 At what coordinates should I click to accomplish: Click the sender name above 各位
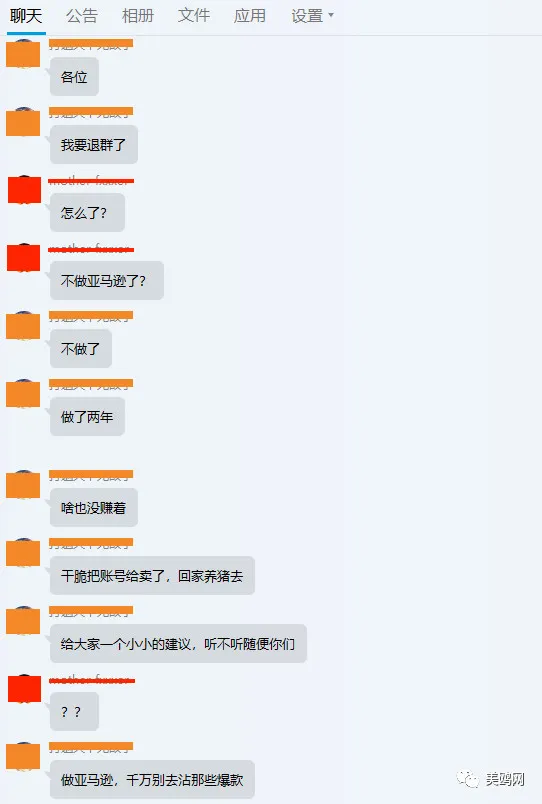pos(91,44)
